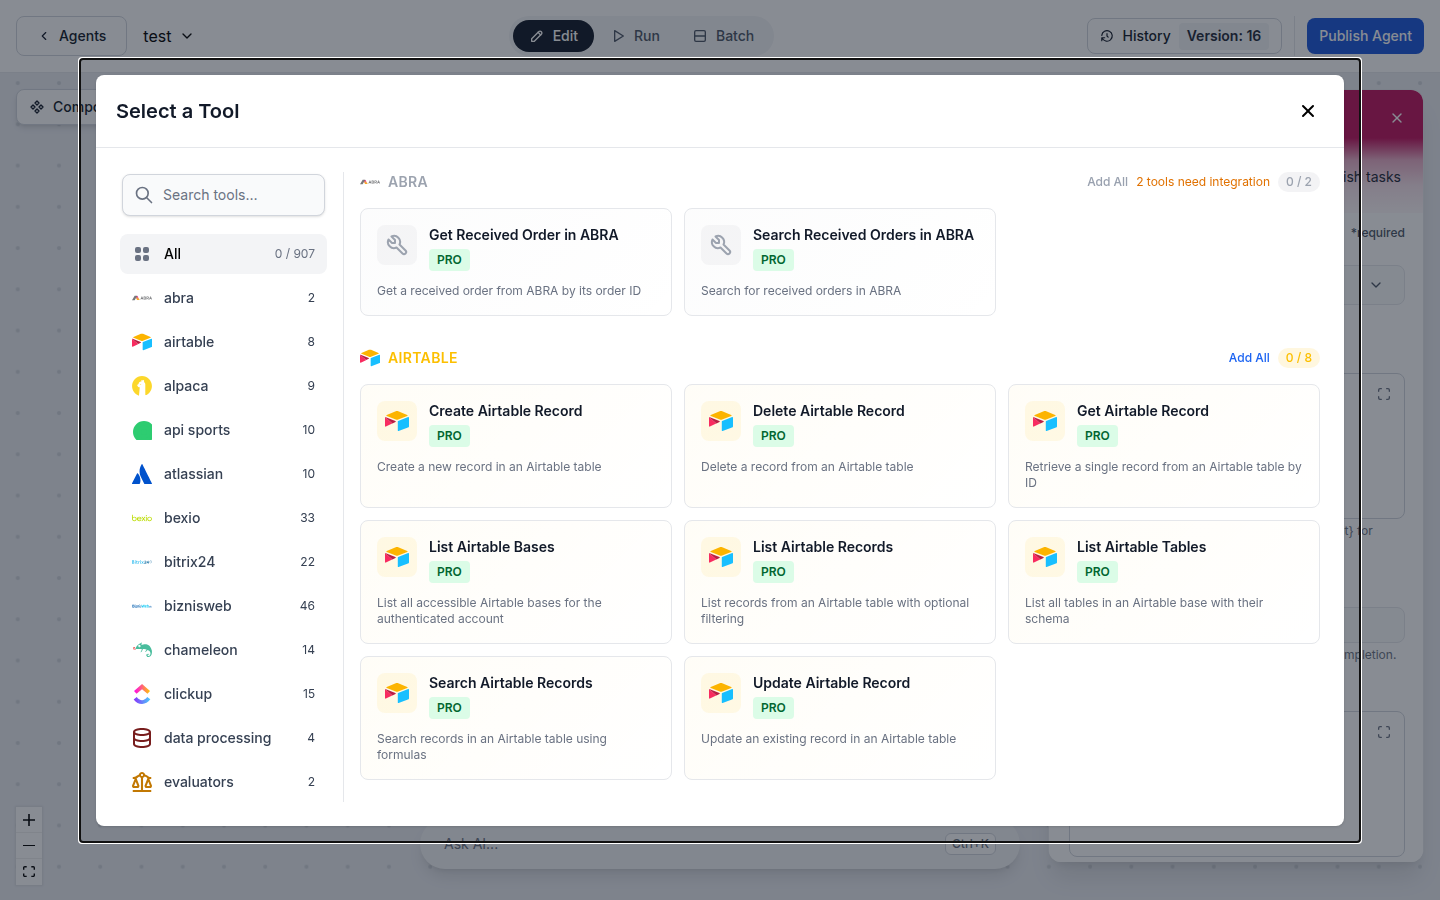
Task: Select the Data Processing database icon
Action: point(143,737)
